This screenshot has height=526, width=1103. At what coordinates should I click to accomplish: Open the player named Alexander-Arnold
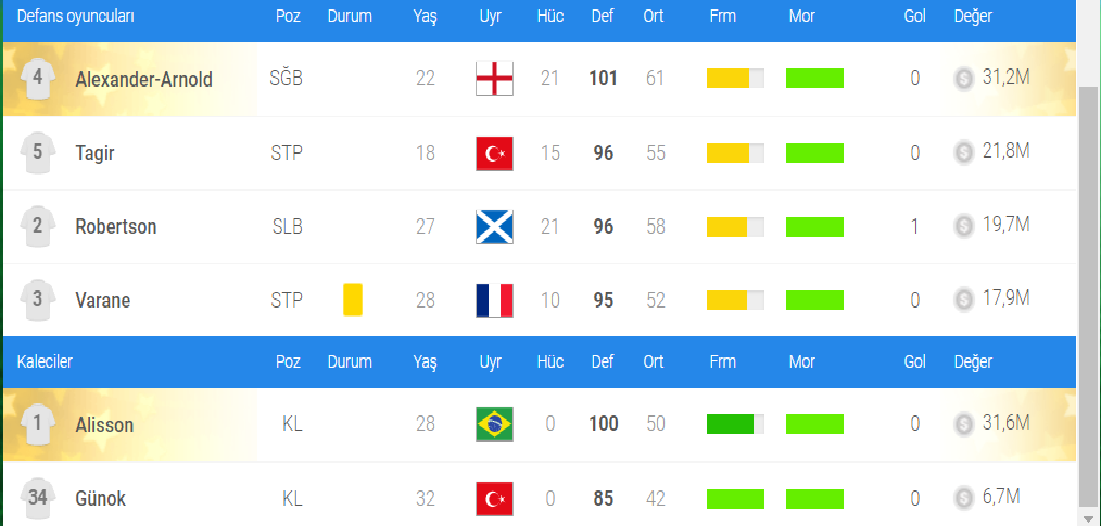coord(144,79)
